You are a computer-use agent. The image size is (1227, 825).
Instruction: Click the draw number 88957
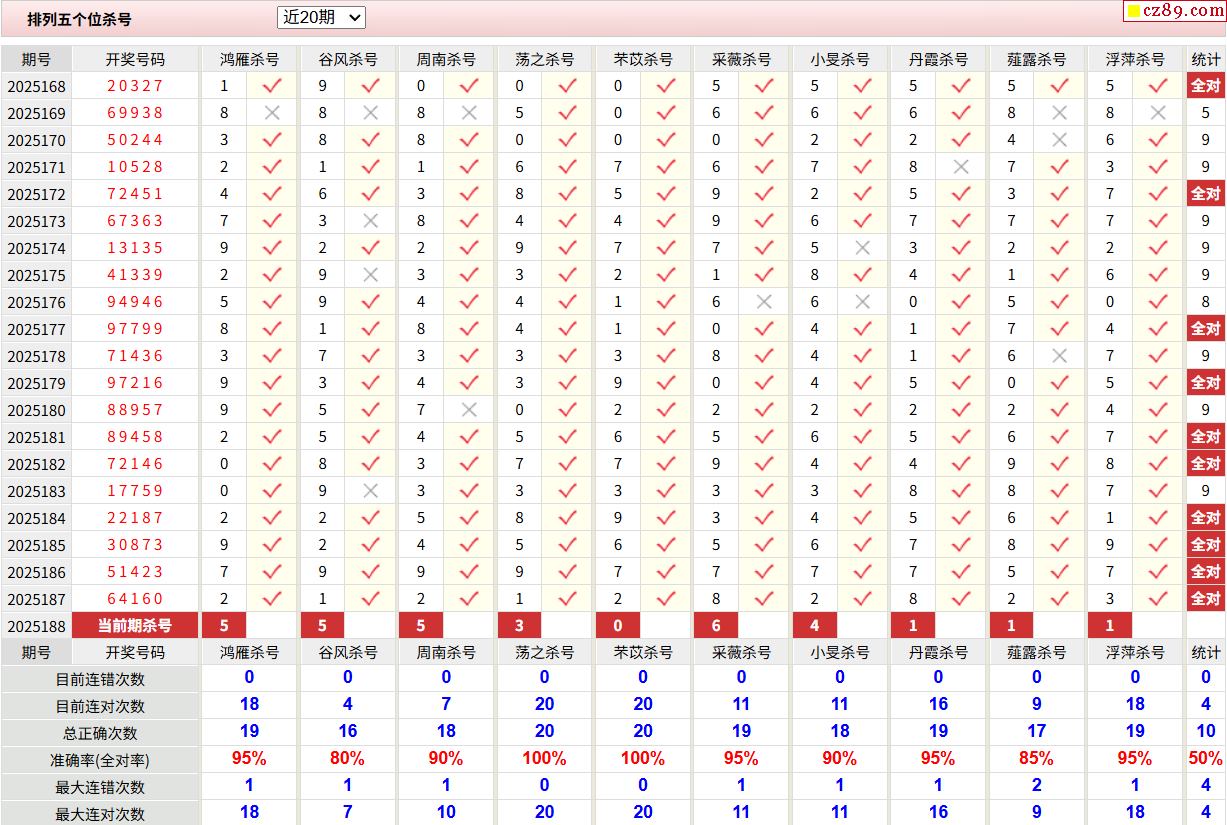[x=135, y=410]
